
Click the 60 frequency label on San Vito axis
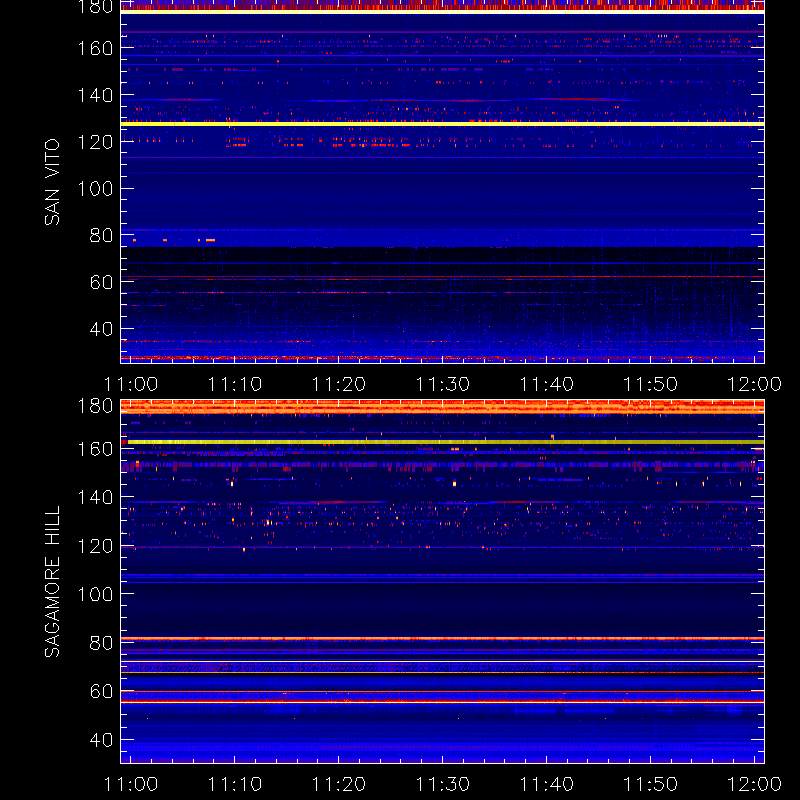tap(102, 282)
